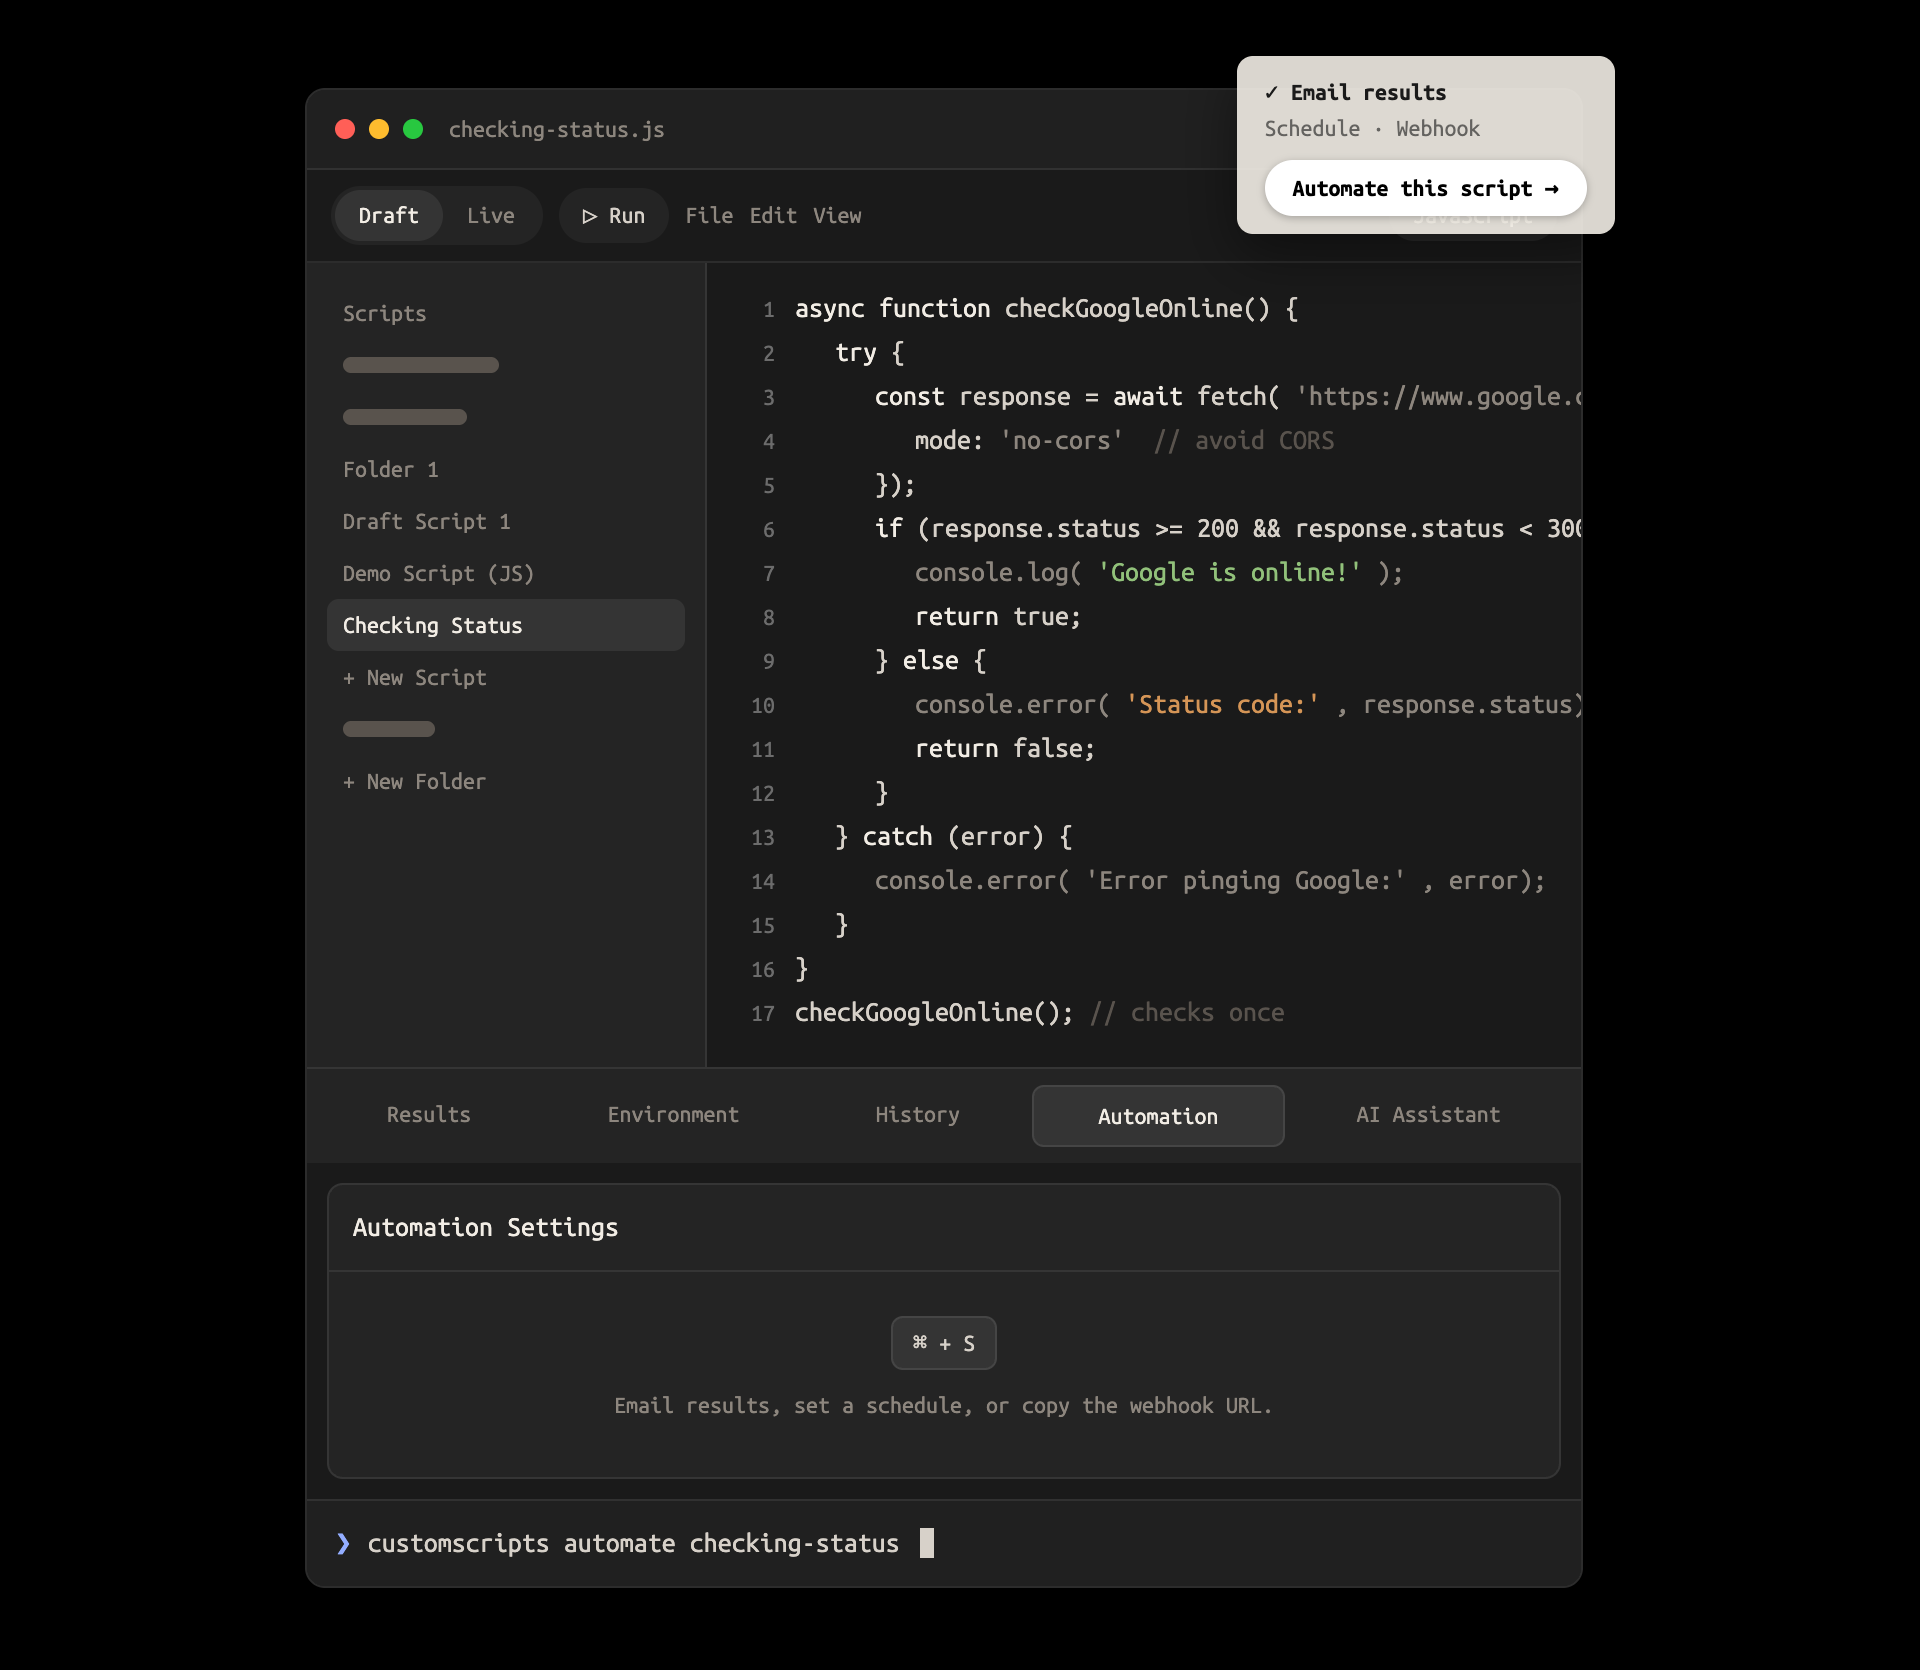Screen dimensions: 1920x1670
Task: Click code line 10 'Status code:' string
Action: point(1222,704)
